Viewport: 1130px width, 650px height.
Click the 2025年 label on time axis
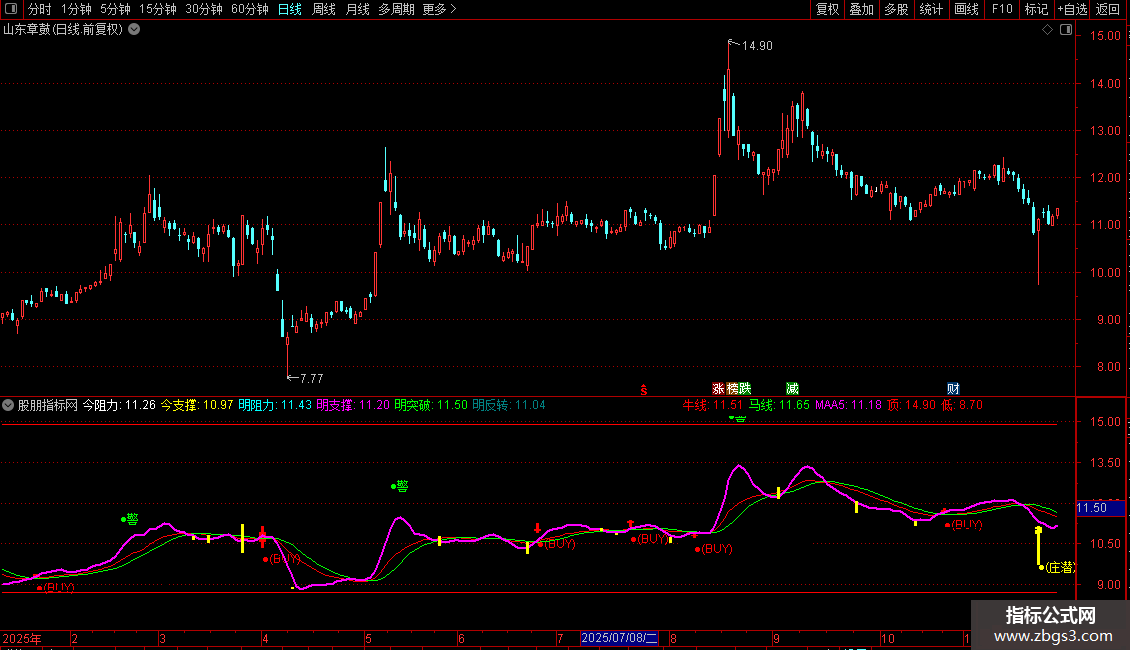pos(22,638)
